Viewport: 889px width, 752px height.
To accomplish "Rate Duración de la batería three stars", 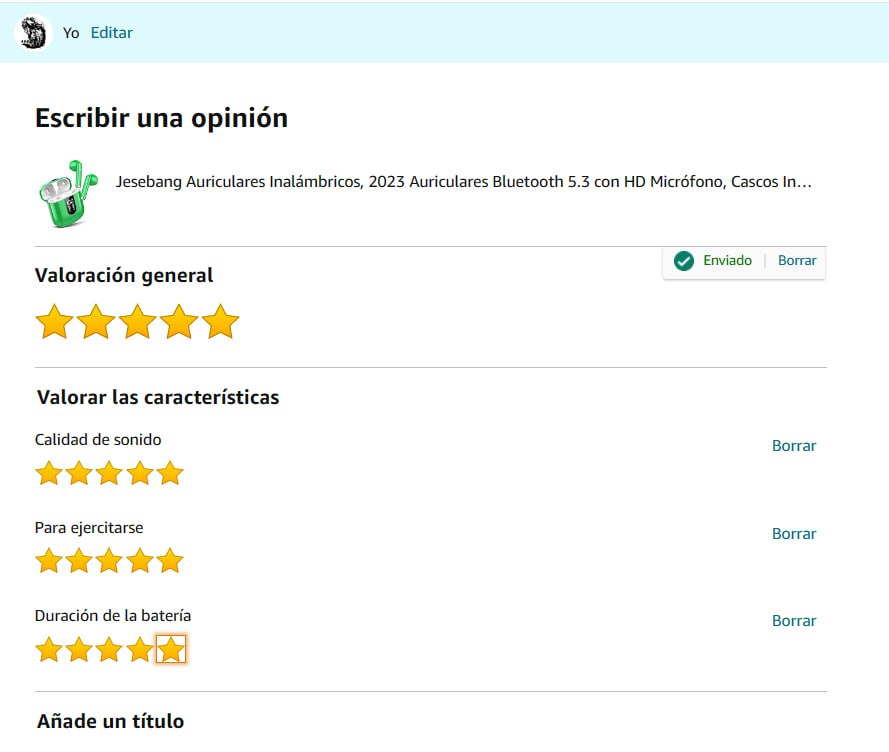I will coord(109,649).
